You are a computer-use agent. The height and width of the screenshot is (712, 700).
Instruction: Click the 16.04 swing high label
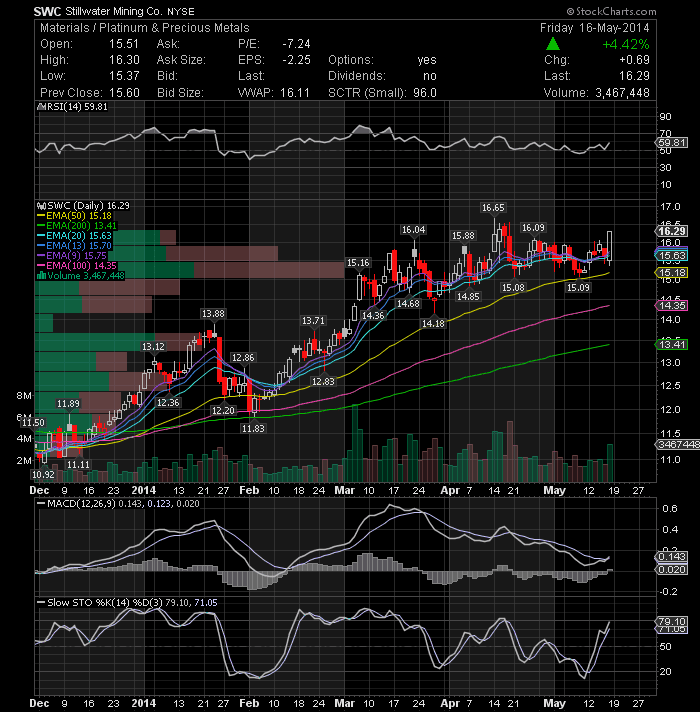click(413, 230)
